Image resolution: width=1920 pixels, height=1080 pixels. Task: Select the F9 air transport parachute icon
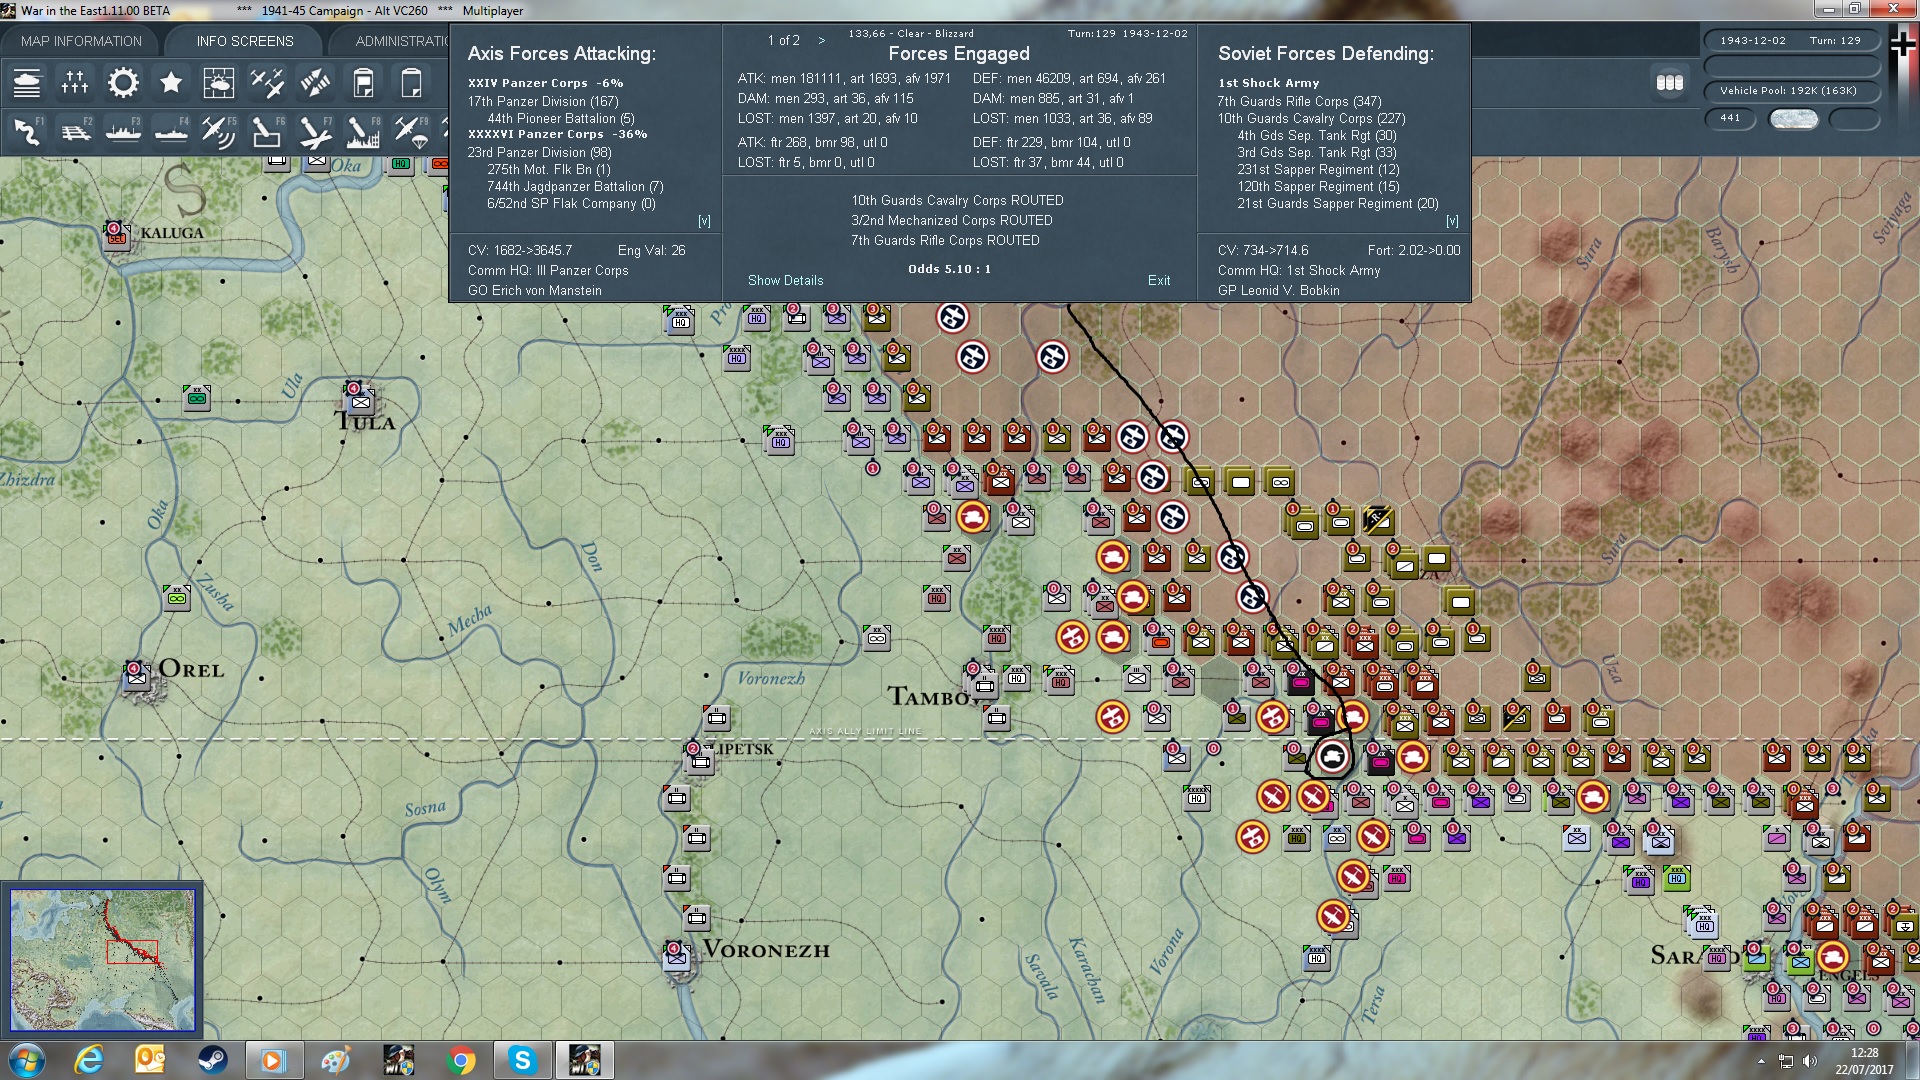click(411, 132)
